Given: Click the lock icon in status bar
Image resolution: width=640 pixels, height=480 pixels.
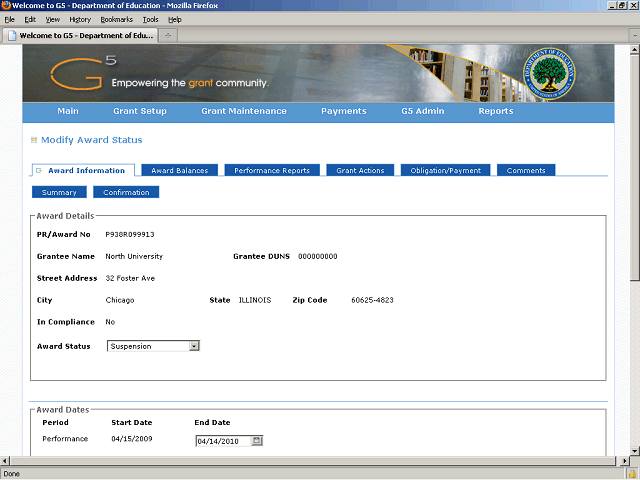Looking at the screenshot, I should [632, 474].
